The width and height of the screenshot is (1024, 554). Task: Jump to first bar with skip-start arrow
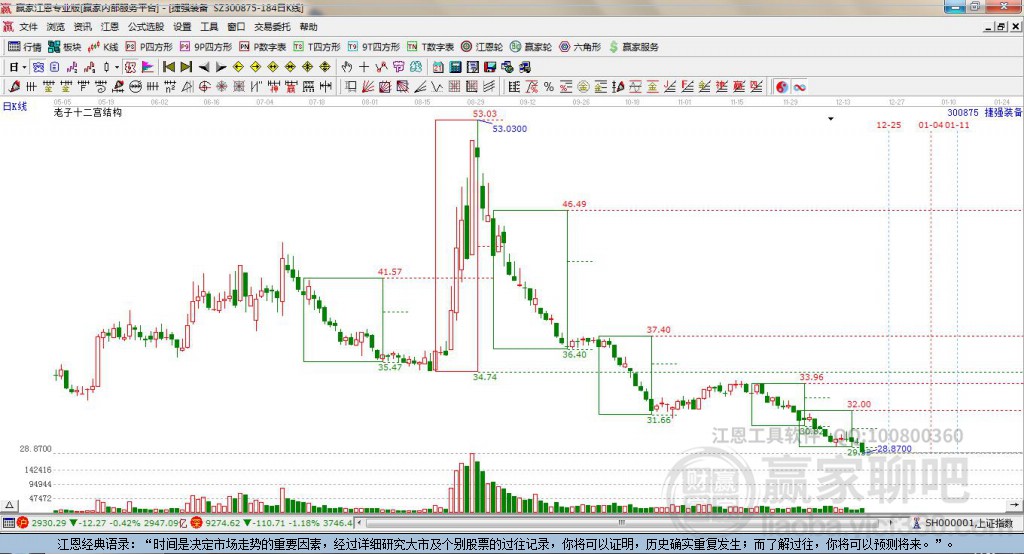click(x=168, y=67)
